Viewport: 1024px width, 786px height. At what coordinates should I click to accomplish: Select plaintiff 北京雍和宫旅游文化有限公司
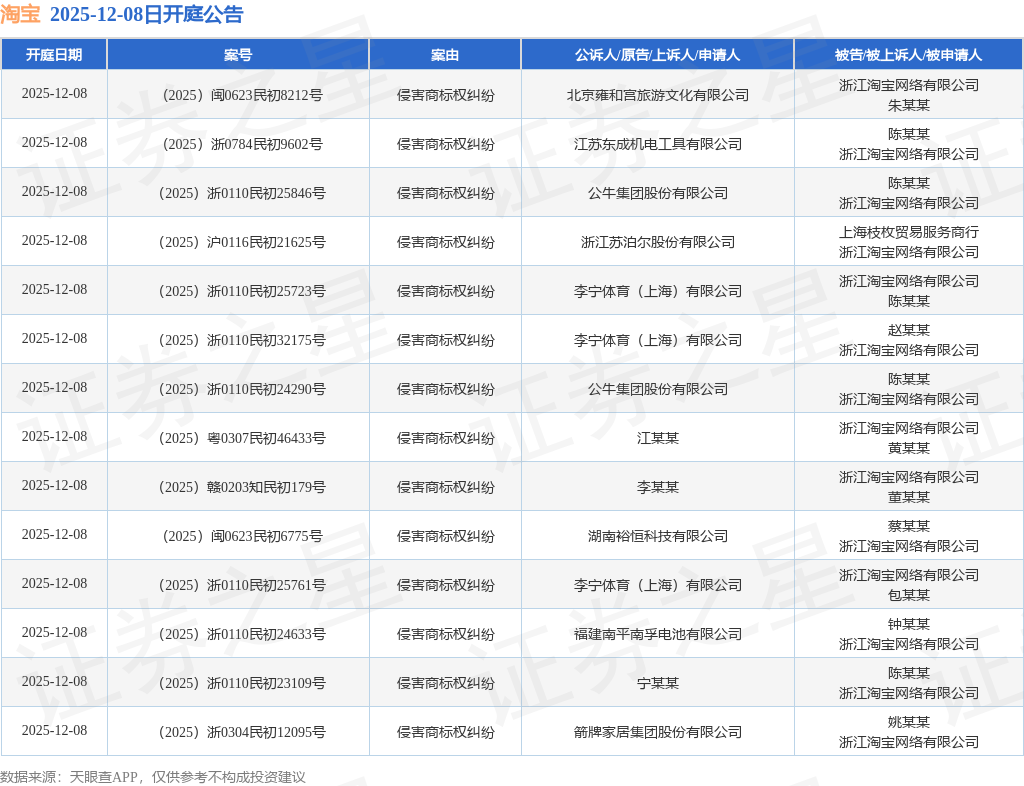coord(658,95)
